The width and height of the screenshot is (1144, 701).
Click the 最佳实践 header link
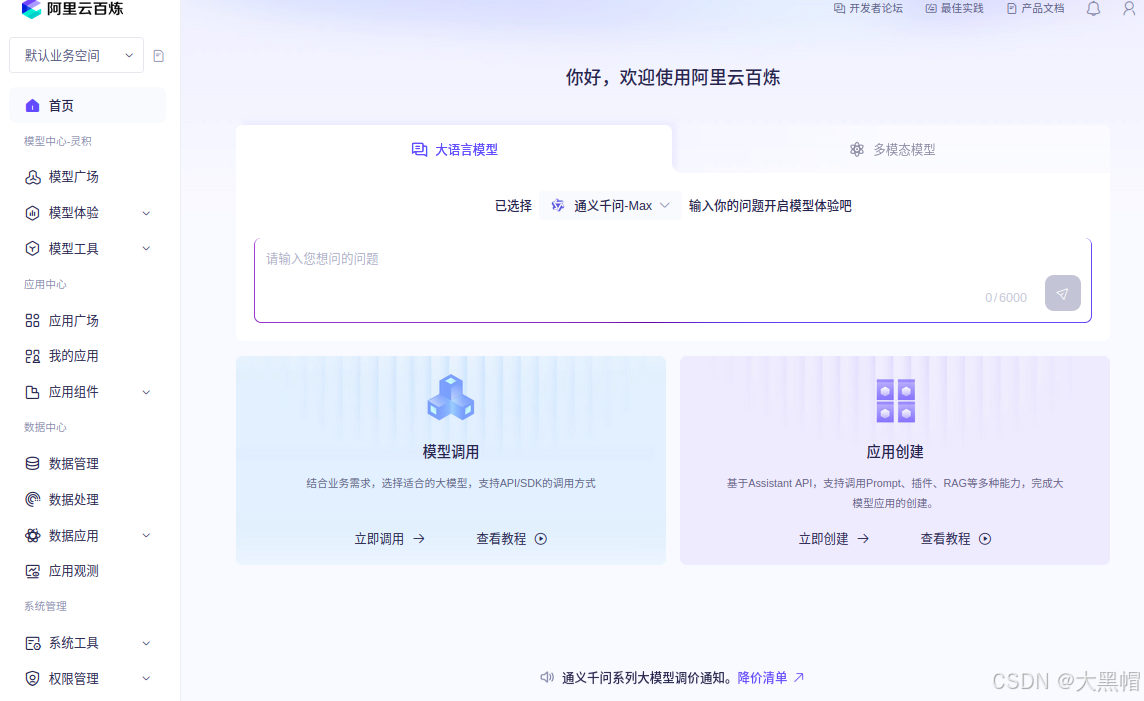pyautogui.click(x=954, y=9)
